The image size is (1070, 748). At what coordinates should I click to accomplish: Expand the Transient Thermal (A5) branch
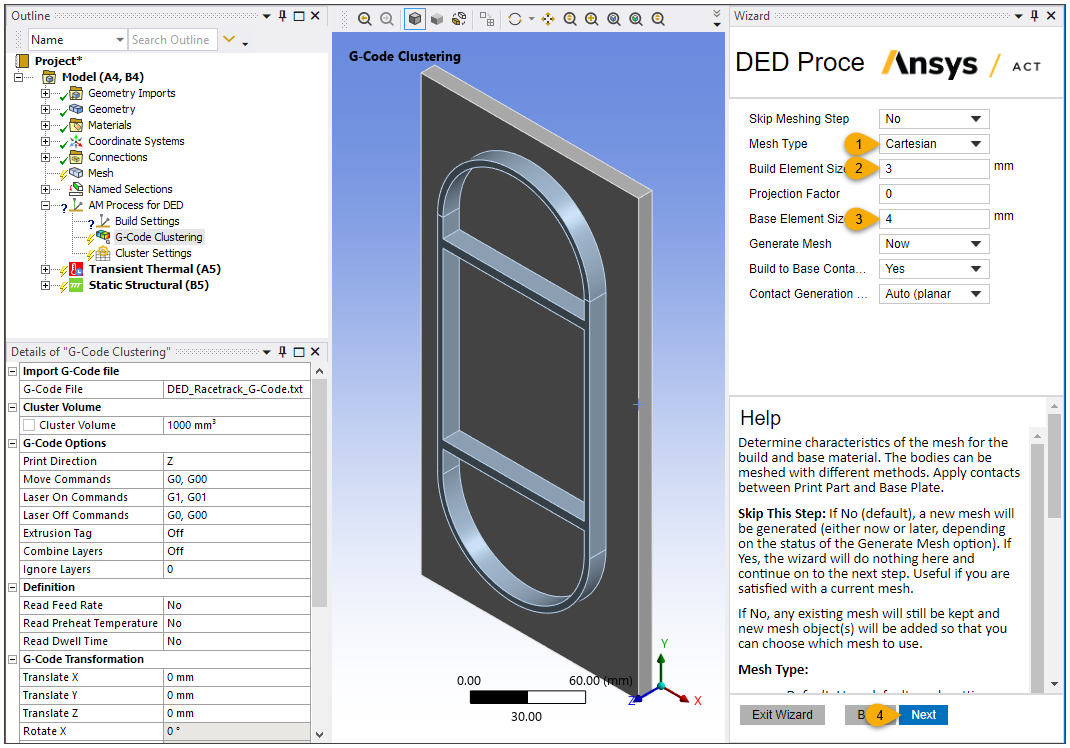pos(46,268)
